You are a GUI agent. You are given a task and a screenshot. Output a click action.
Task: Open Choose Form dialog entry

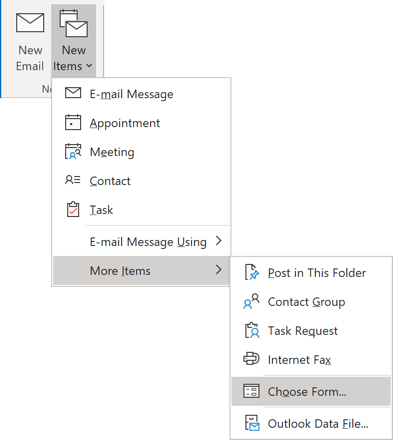coord(311,391)
